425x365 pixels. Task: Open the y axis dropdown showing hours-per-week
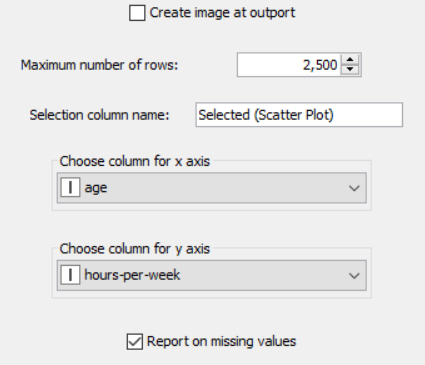[x=212, y=275]
